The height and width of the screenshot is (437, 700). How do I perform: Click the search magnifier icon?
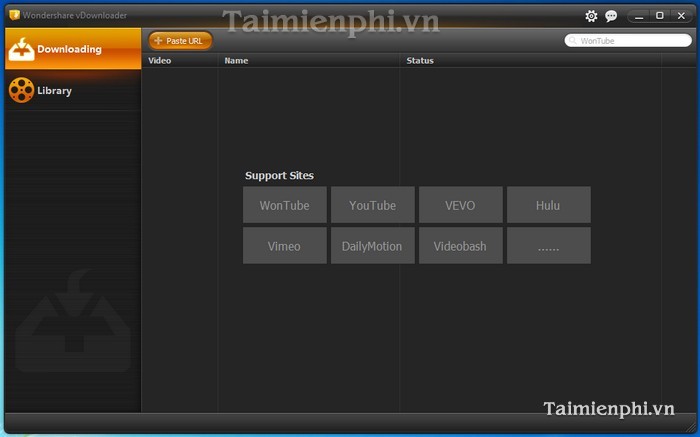tap(573, 41)
